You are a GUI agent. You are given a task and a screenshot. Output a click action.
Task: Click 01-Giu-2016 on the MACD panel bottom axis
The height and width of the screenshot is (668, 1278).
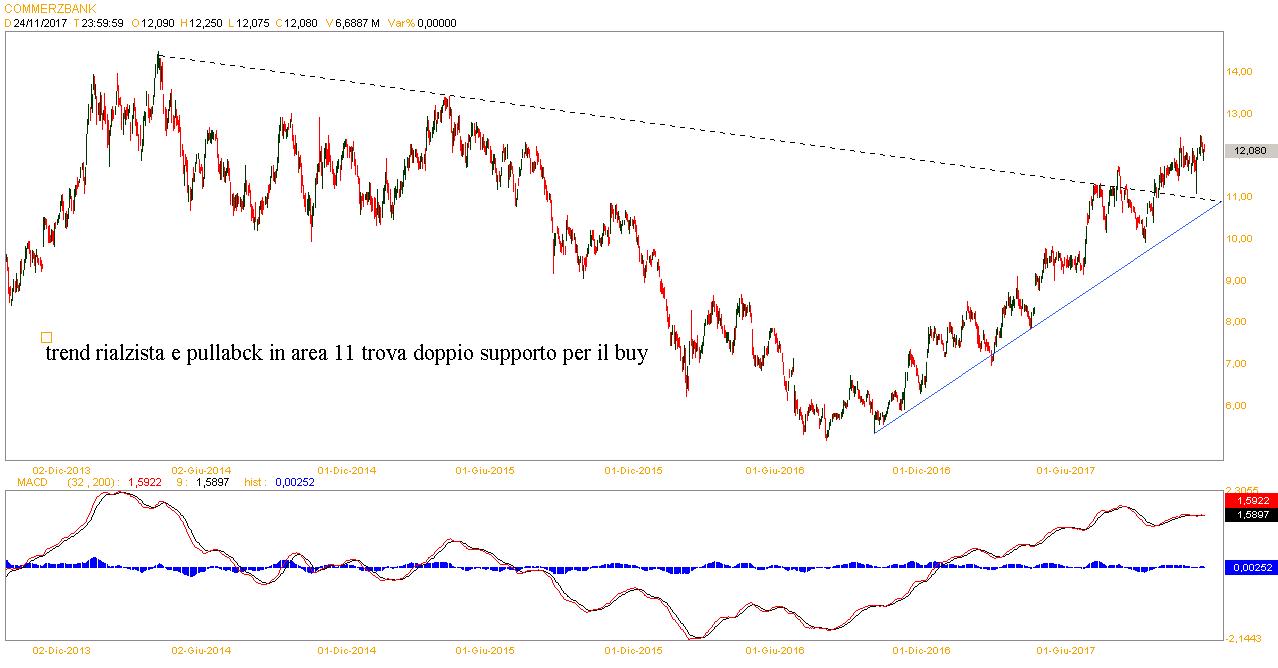(775, 650)
